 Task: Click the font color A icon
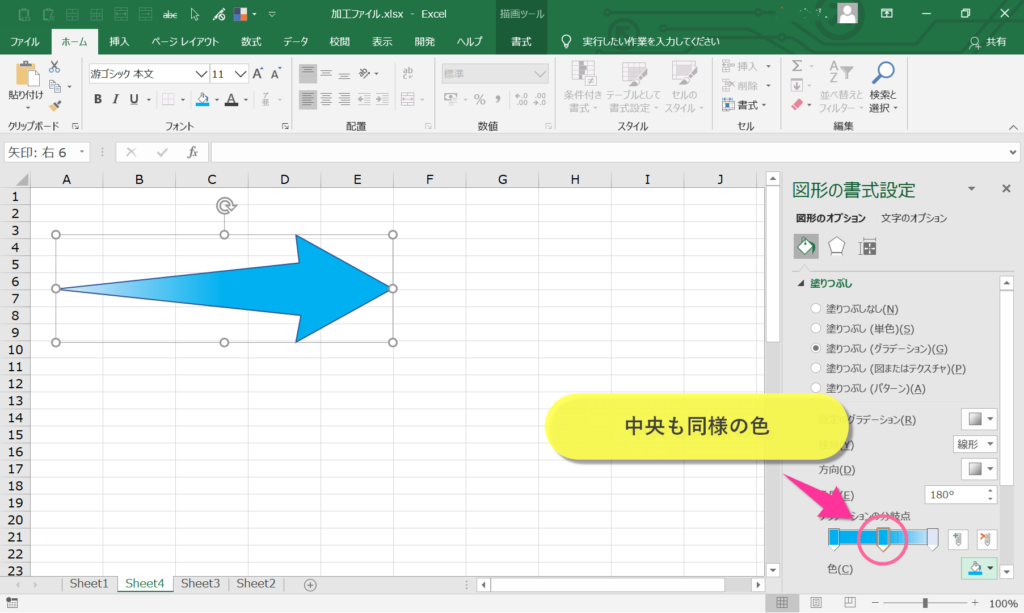(231, 98)
